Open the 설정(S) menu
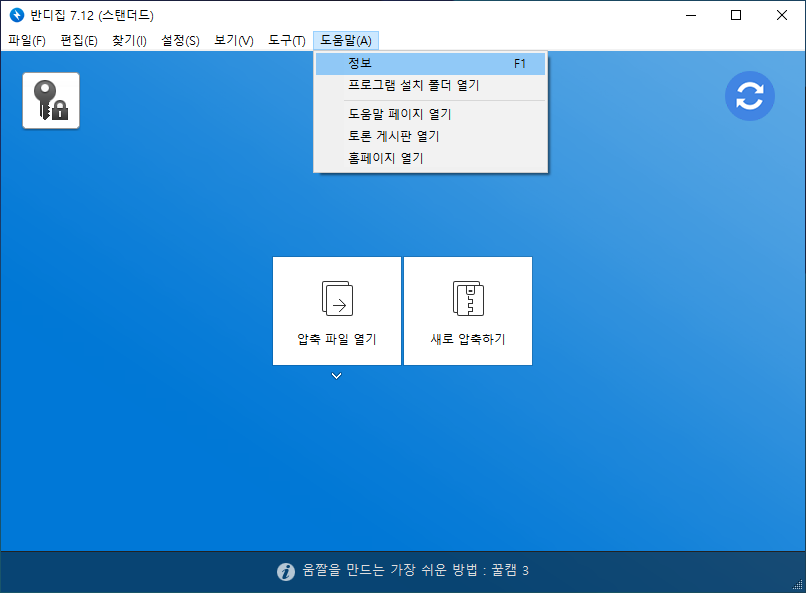 tap(180, 41)
